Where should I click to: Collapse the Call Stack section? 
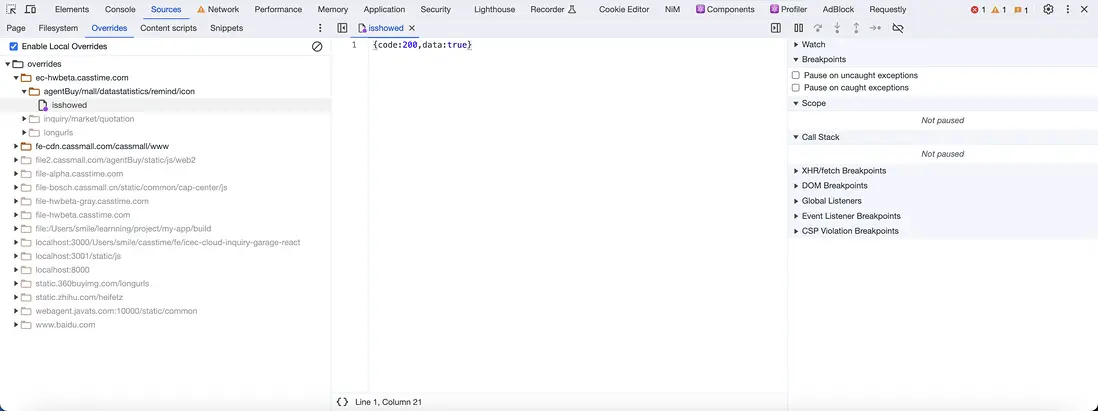click(796, 137)
